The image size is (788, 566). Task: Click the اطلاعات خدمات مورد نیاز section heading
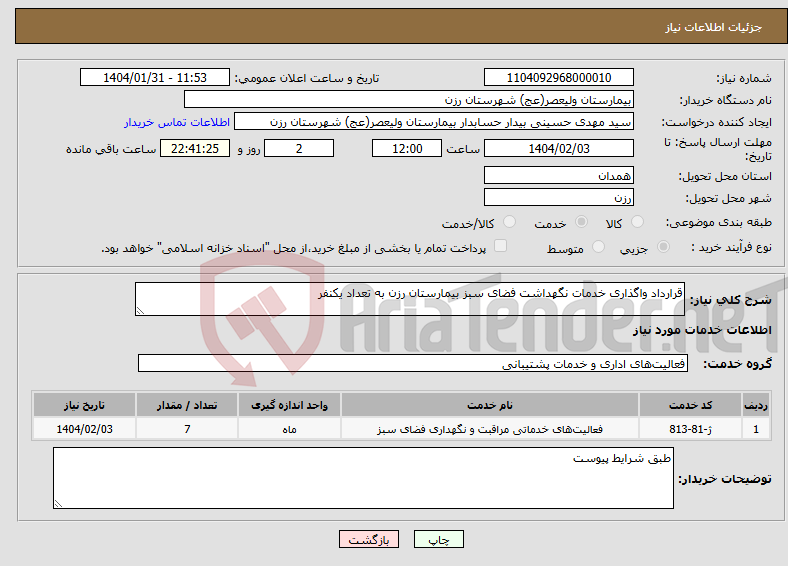click(x=702, y=330)
